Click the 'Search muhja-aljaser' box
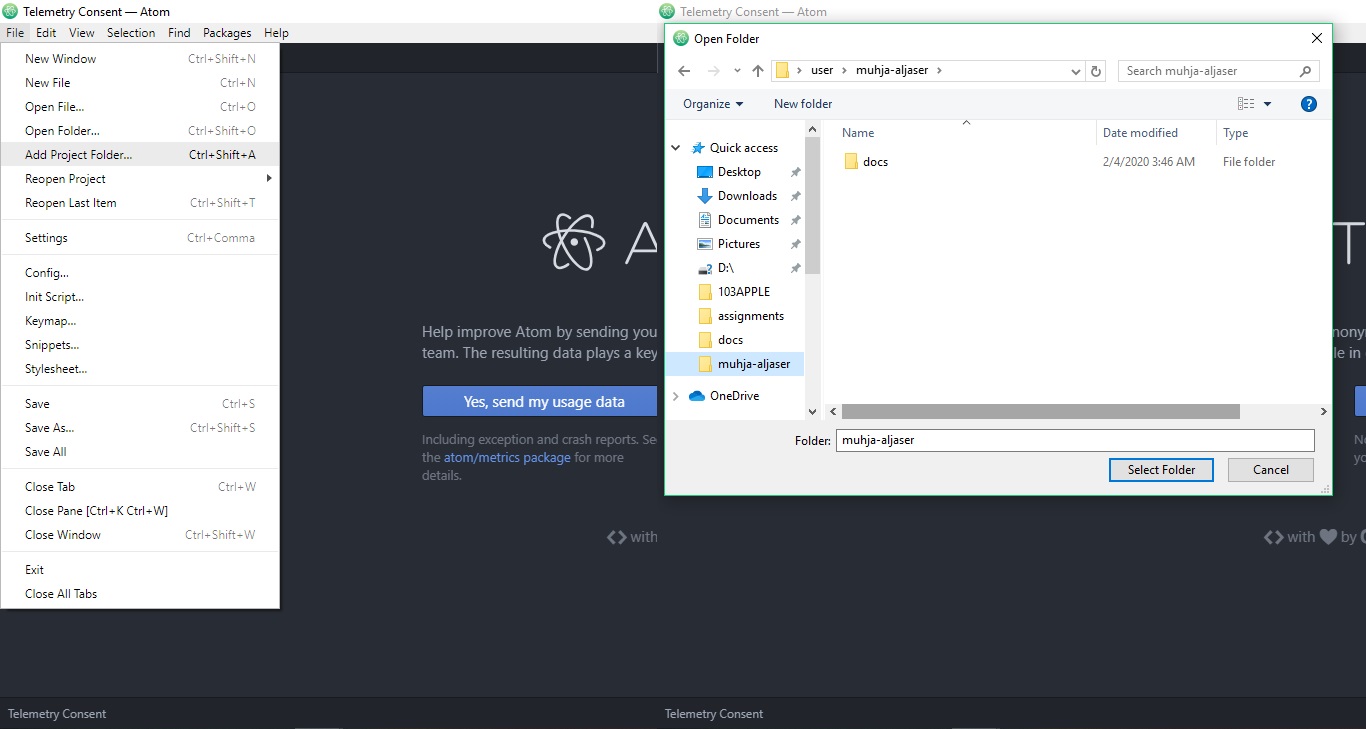This screenshot has height=729, width=1366. point(1218,71)
